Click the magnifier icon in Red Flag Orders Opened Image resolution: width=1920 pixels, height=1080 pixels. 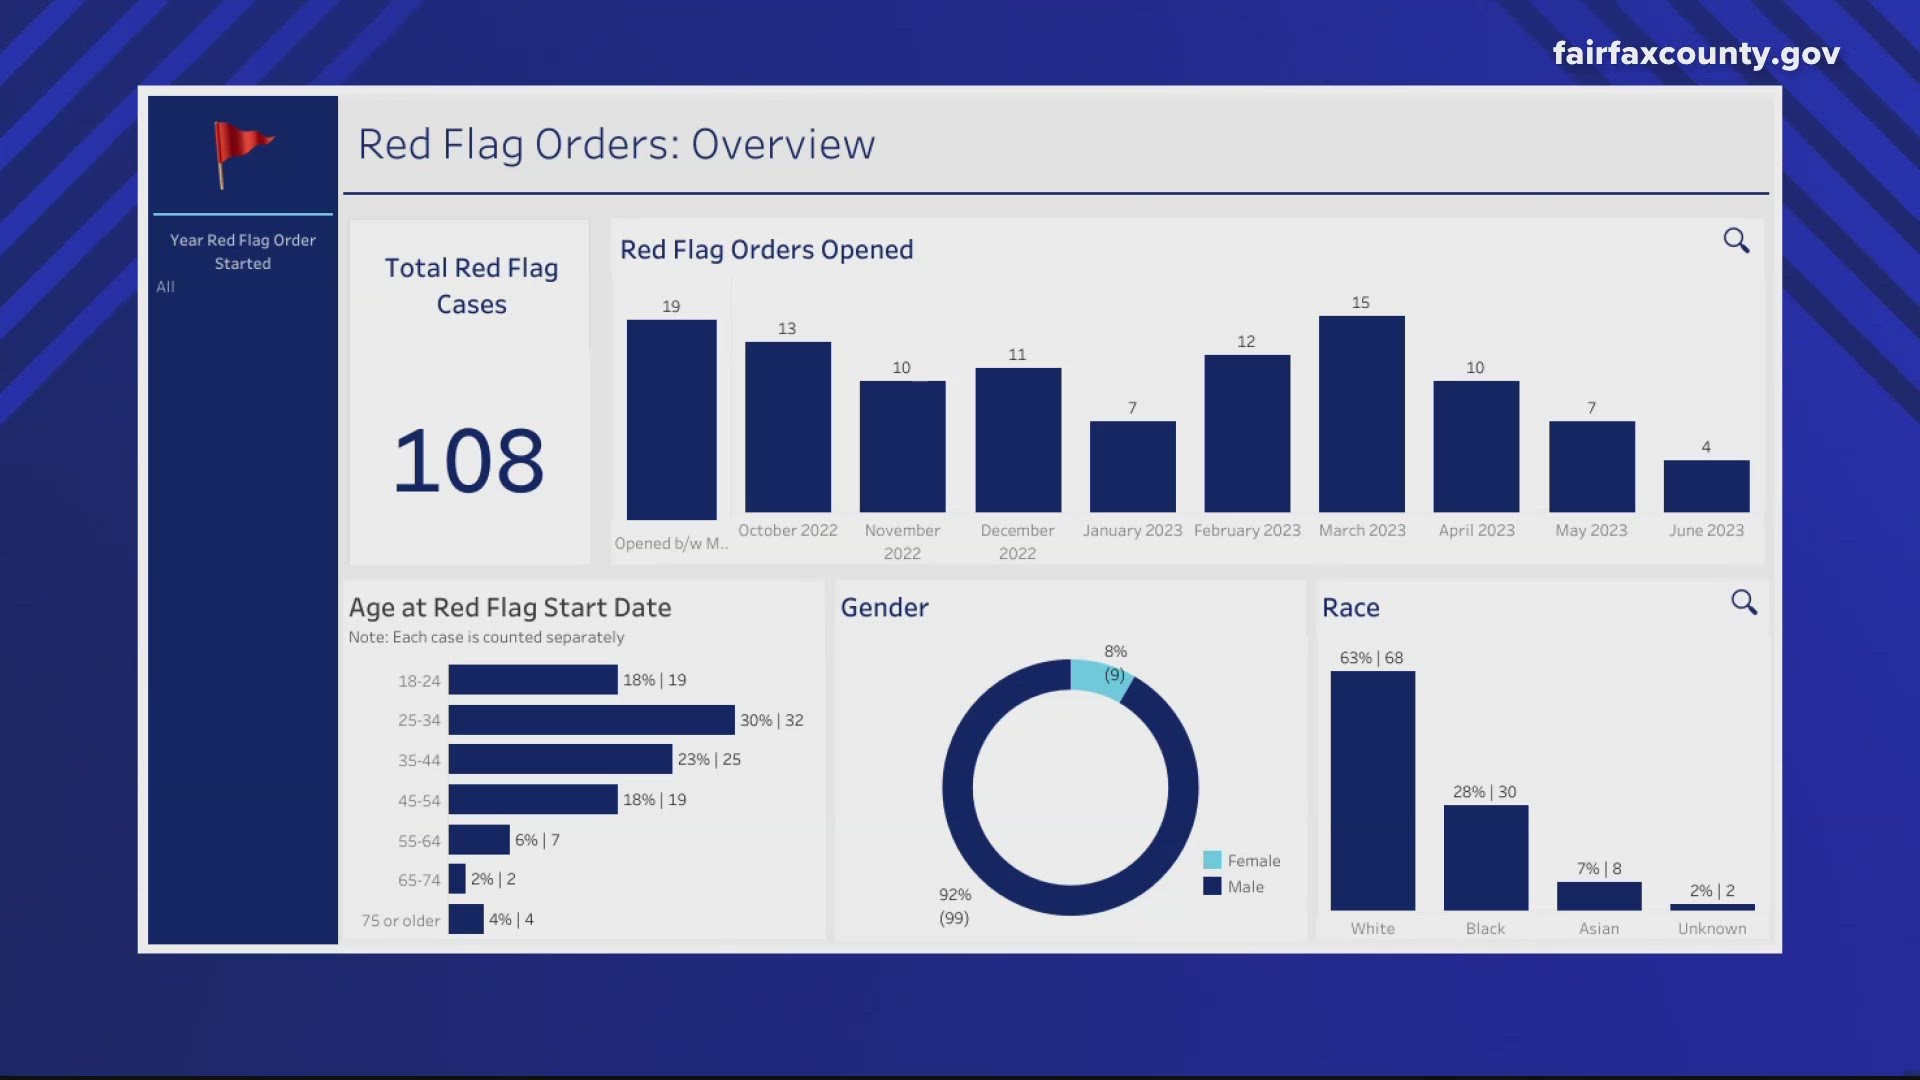click(1736, 241)
